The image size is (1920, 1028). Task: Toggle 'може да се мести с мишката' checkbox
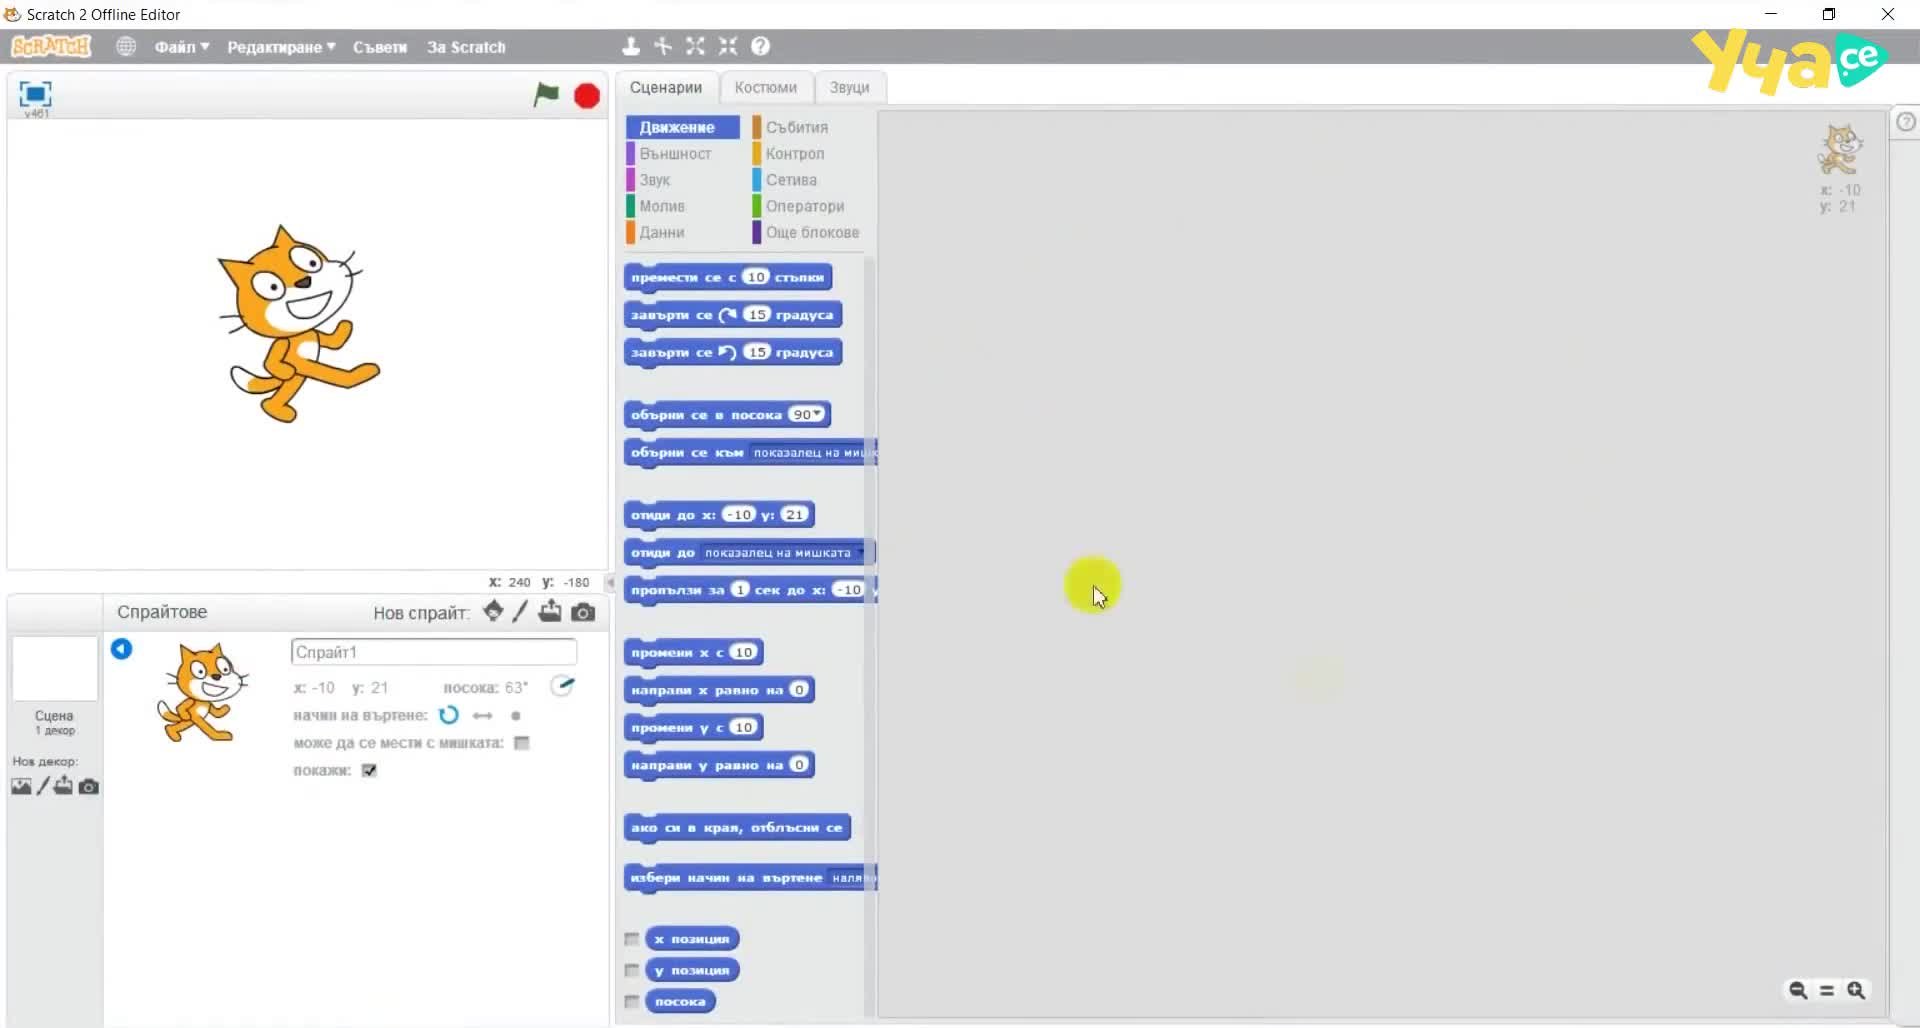pos(522,743)
